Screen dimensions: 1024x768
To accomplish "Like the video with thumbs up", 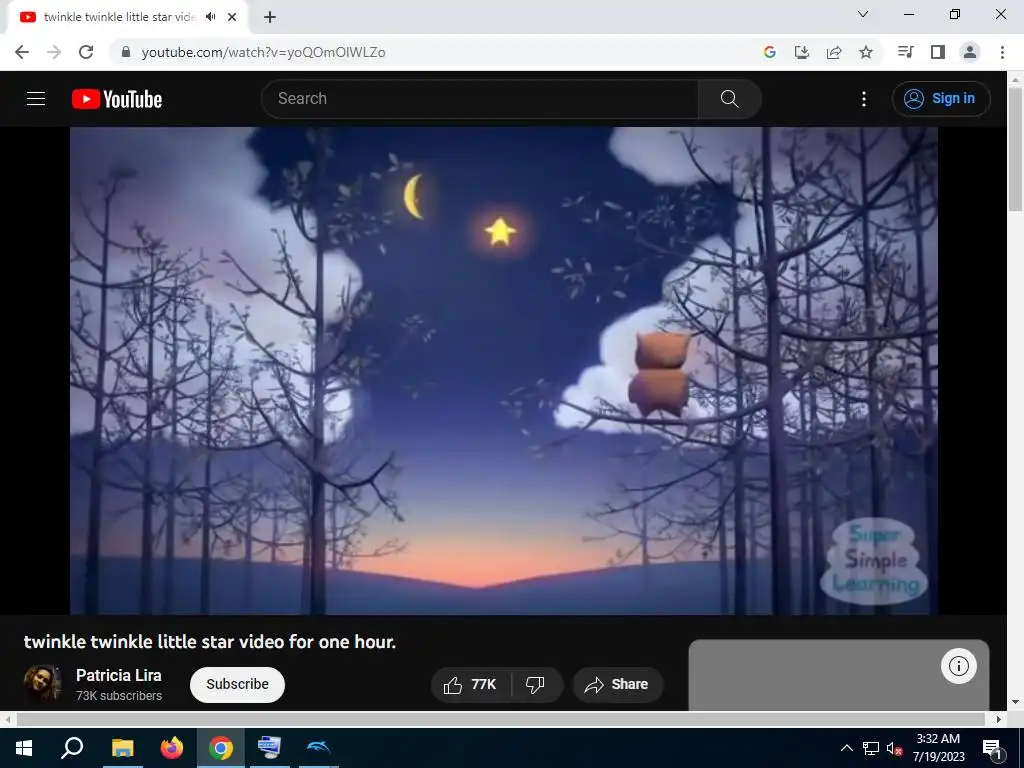I will (470, 684).
